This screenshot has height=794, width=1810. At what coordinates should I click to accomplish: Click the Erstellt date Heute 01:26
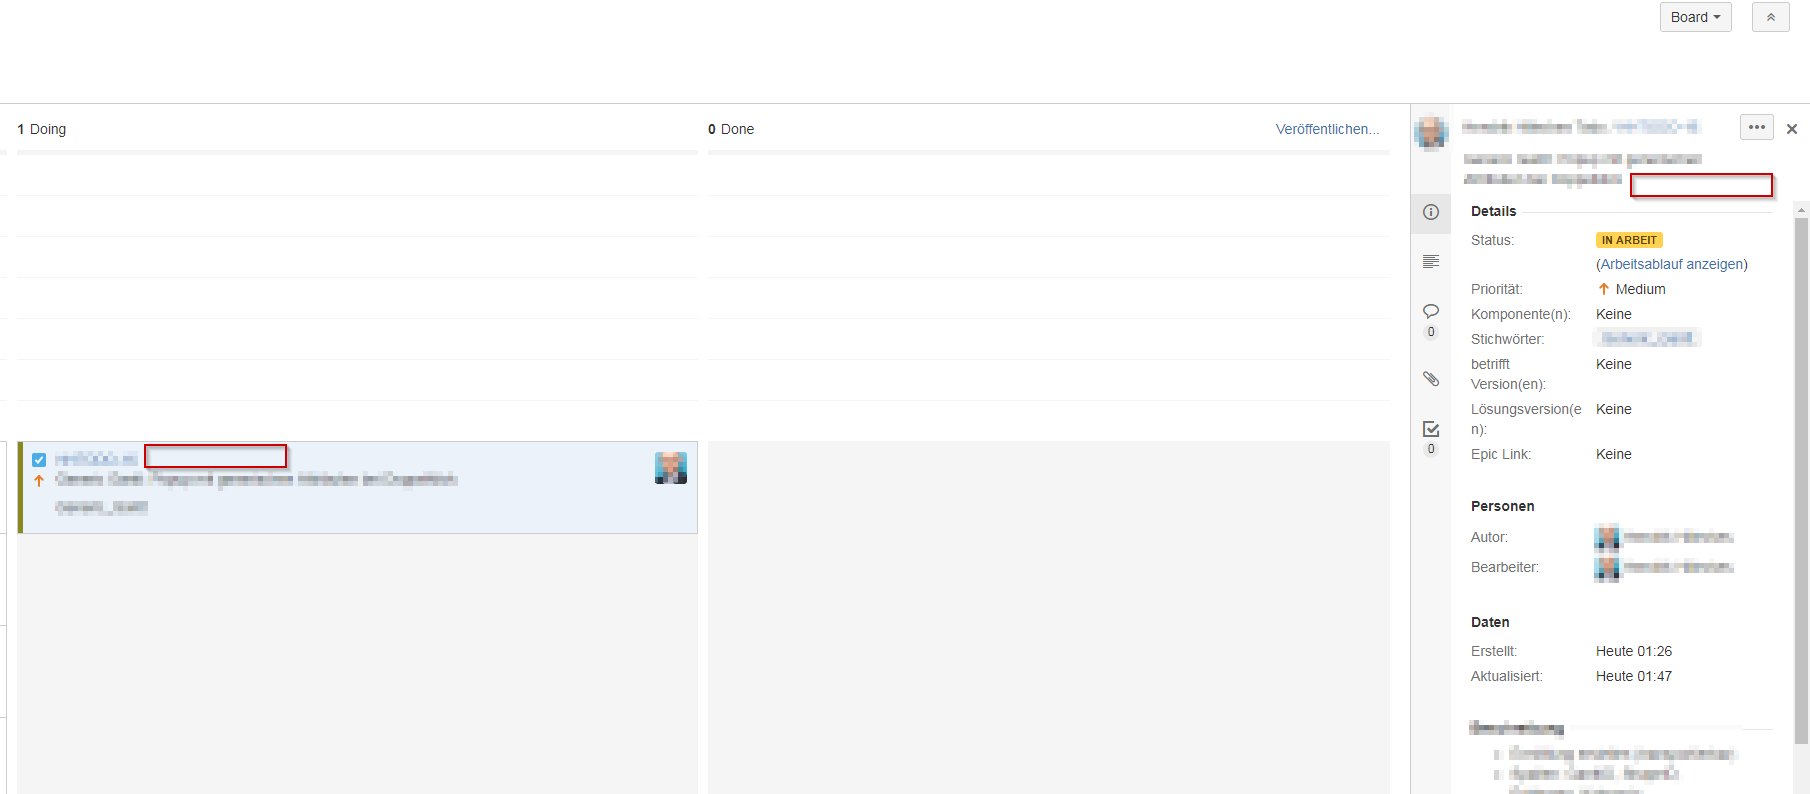pos(1634,651)
